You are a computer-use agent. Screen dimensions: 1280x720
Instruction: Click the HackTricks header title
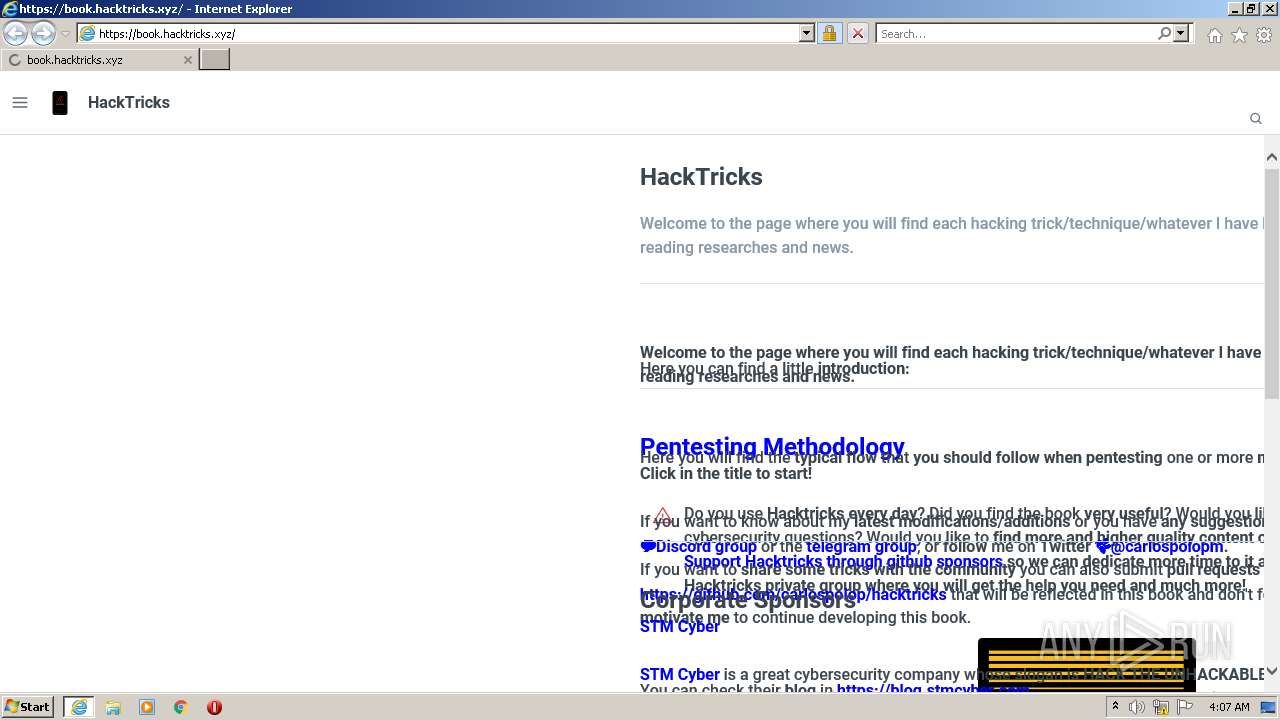tap(129, 102)
